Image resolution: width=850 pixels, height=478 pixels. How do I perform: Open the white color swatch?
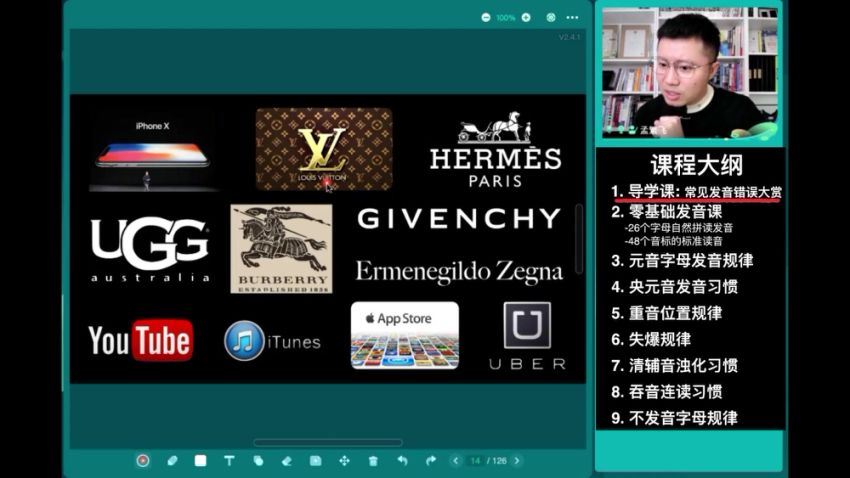pyautogui.click(x=201, y=461)
